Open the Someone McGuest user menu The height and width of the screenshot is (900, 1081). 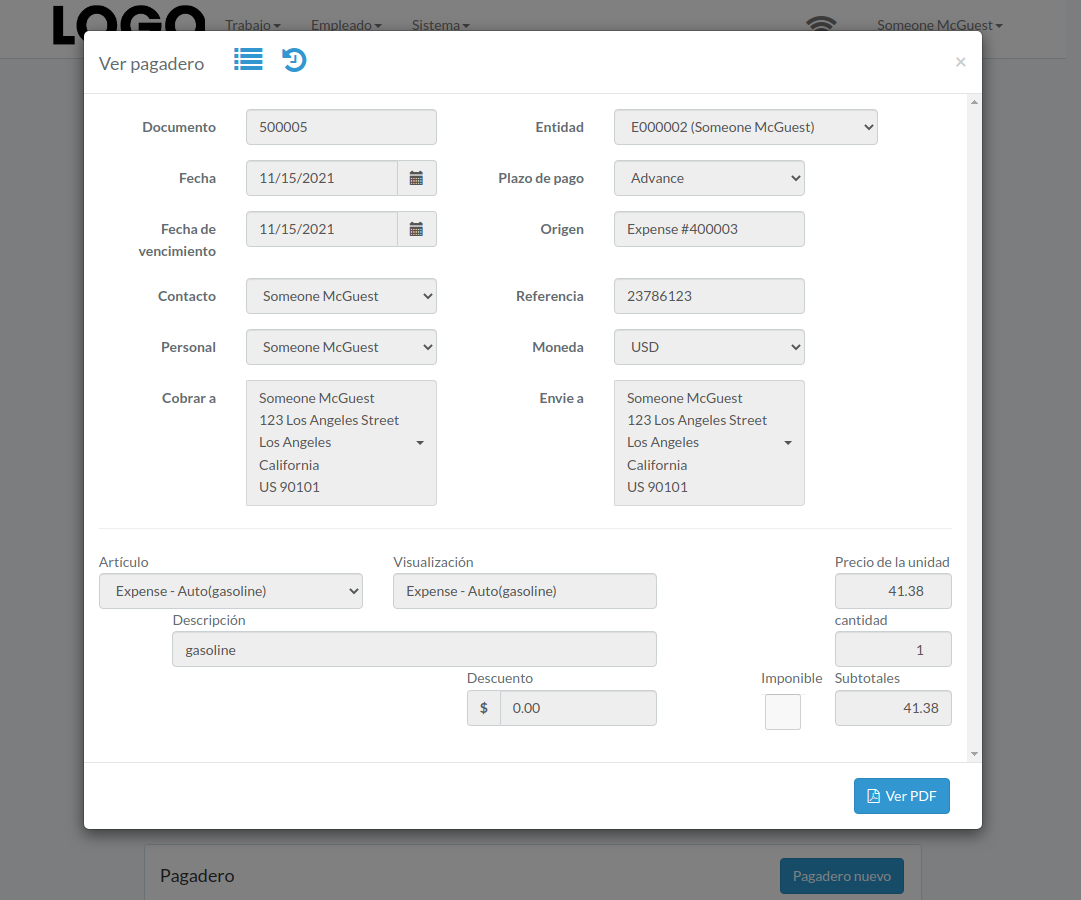click(940, 25)
